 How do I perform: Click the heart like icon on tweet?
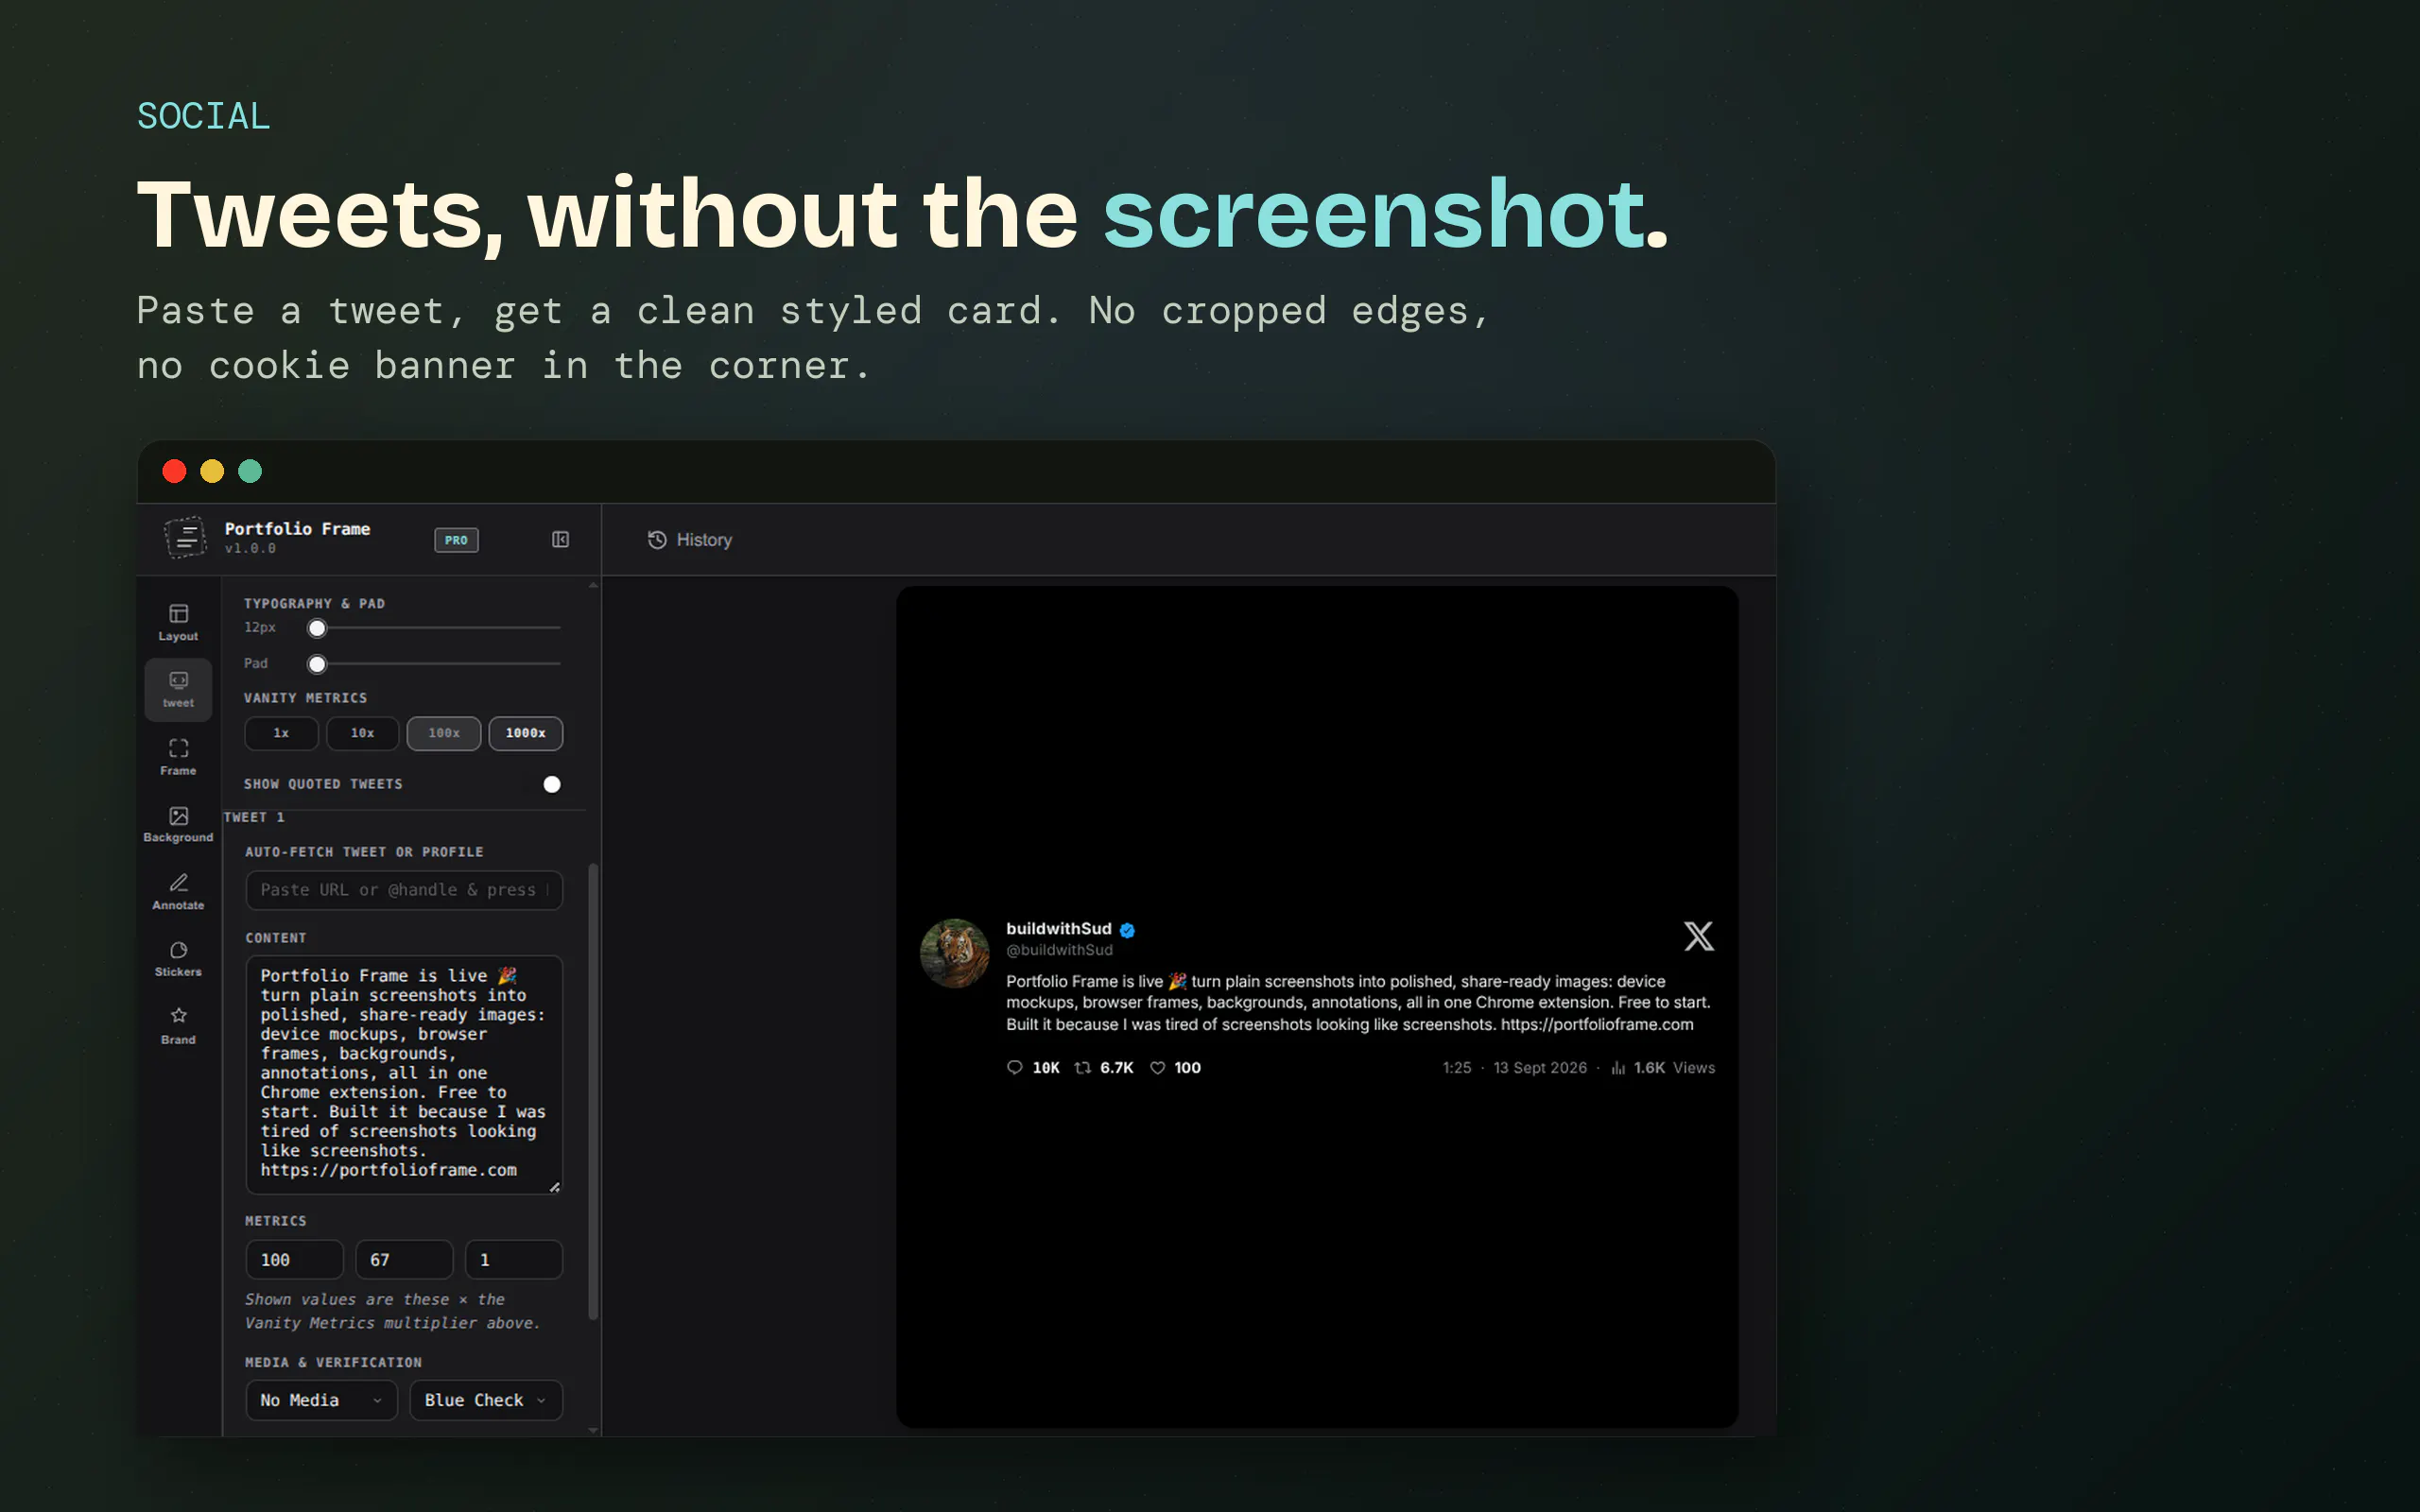coord(1157,1068)
